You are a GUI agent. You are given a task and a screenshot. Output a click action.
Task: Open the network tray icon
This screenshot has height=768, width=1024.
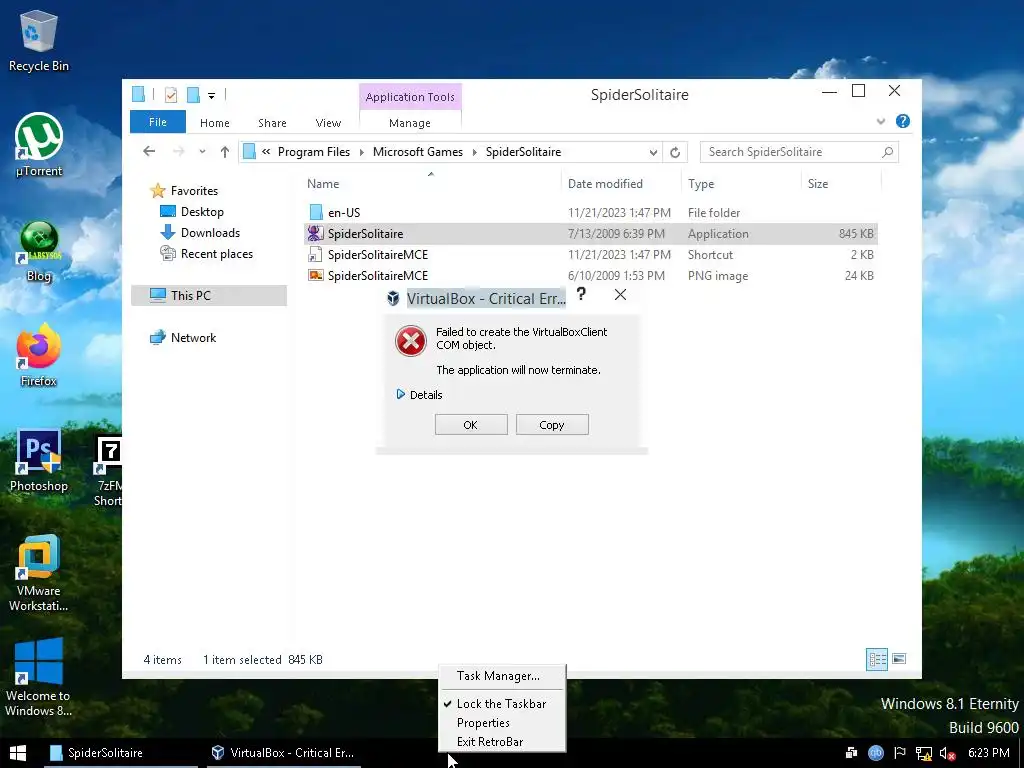point(923,753)
